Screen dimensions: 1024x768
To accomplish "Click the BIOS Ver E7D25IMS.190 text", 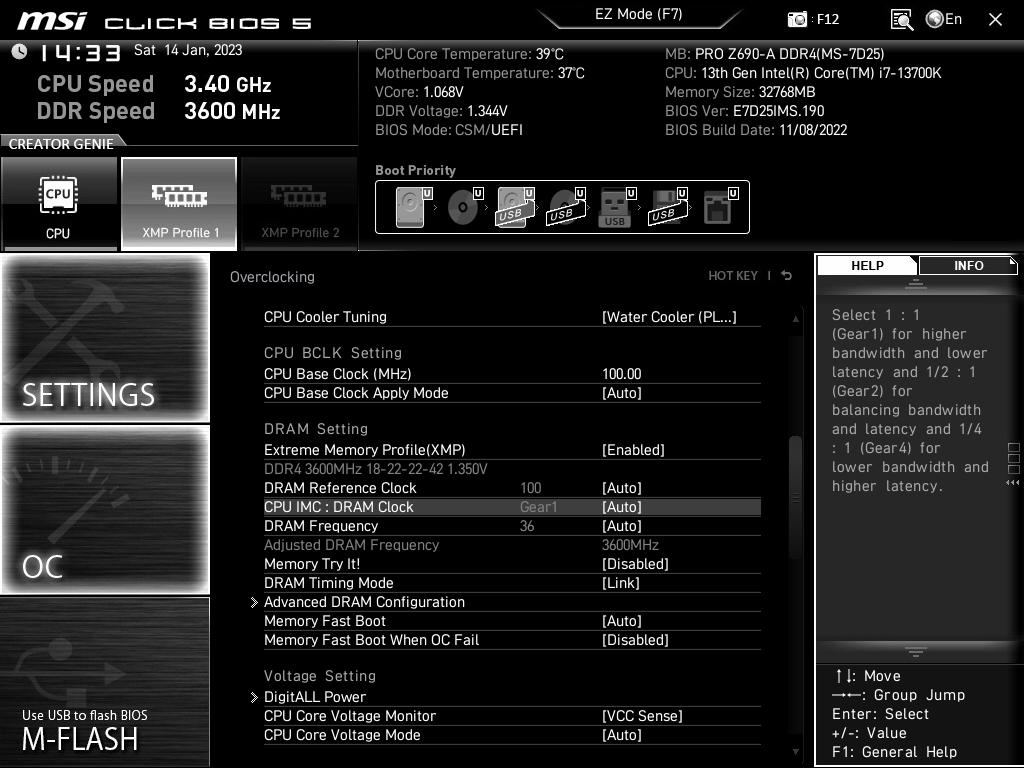I will (x=744, y=111).
